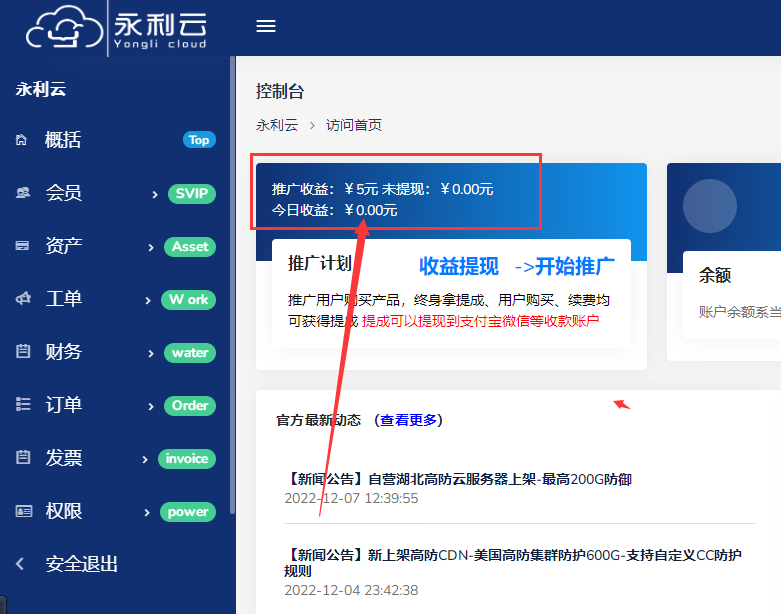Viewport: 781px width, 614px height.
Task: Click the red 提成可以提现到支付宝微信 text
Action: tap(480, 321)
